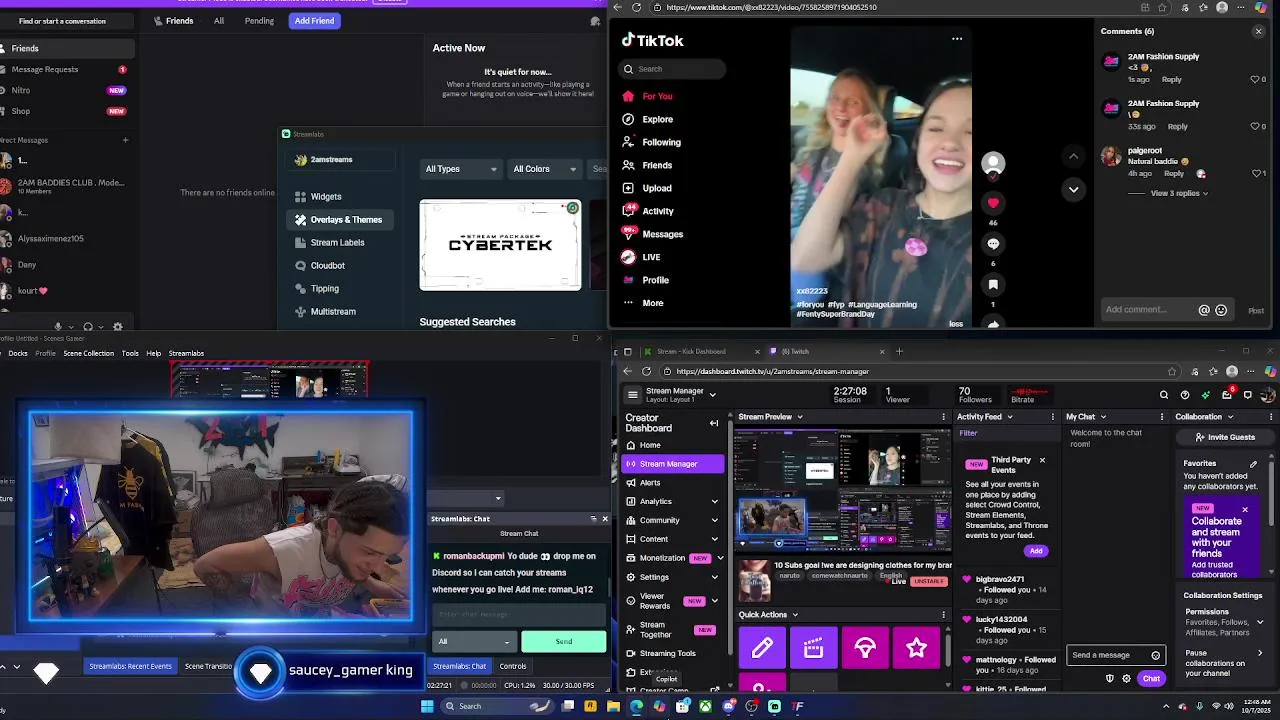Click the star quick action tile

pyautogui.click(x=916, y=649)
